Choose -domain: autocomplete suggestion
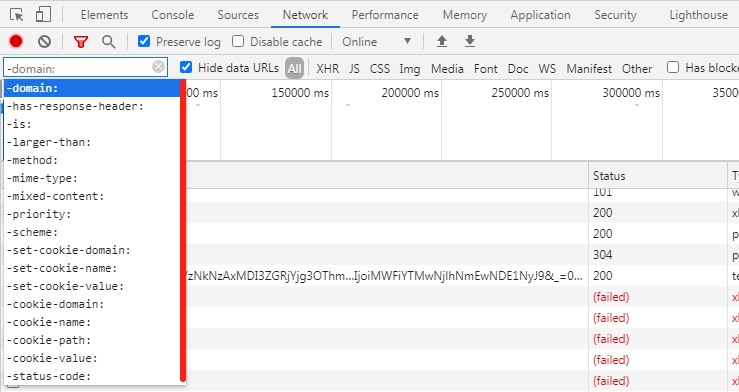739x392 pixels. [92, 88]
